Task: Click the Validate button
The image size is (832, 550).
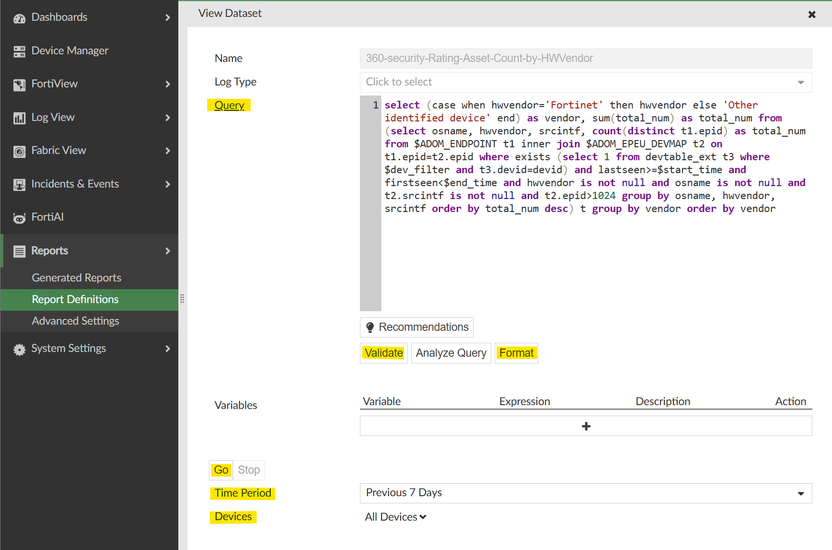Action: [384, 353]
